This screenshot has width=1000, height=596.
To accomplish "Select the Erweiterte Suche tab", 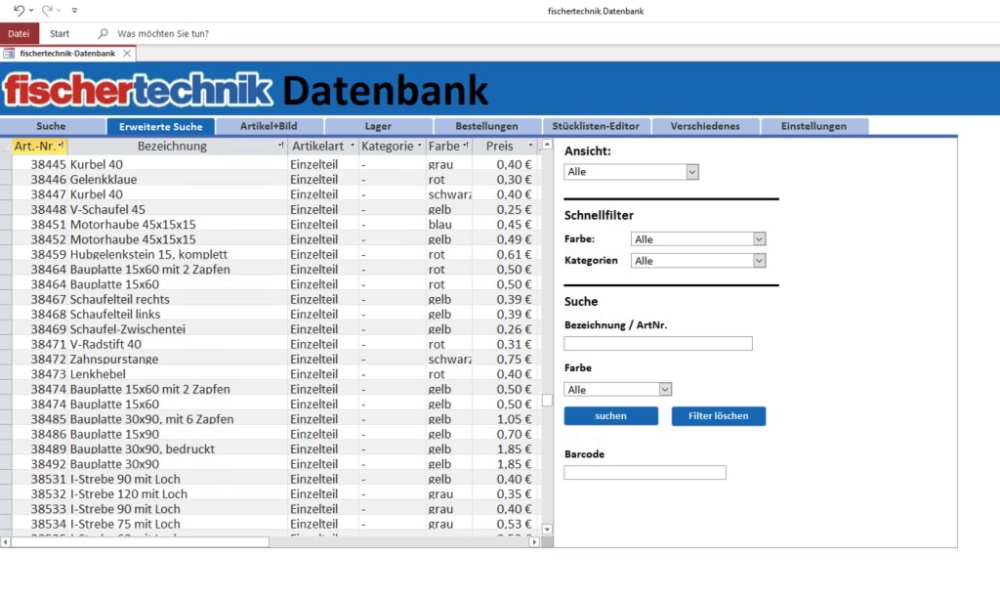I will click(x=161, y=126).
